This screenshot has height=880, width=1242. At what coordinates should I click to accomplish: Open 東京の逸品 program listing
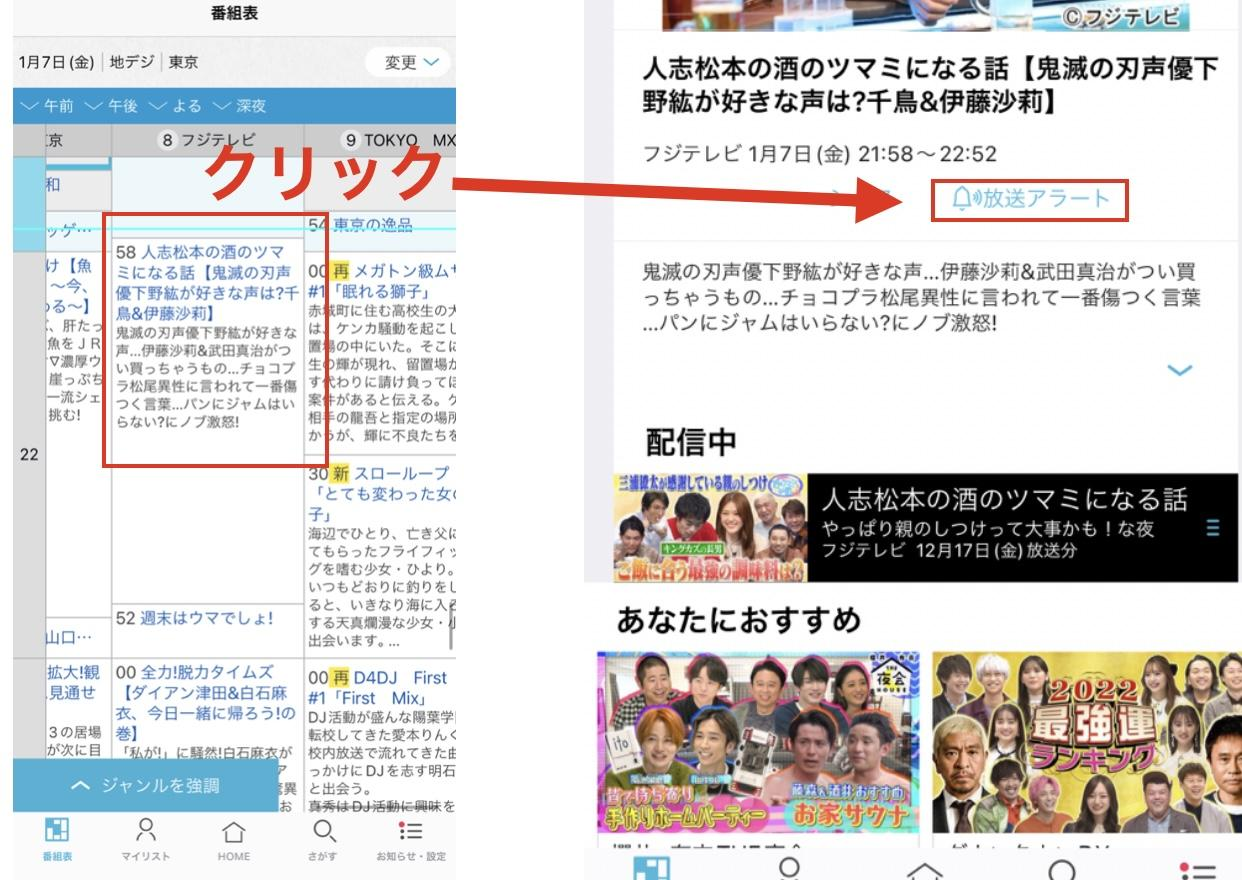pyautogui.click(x=372, y=225)
